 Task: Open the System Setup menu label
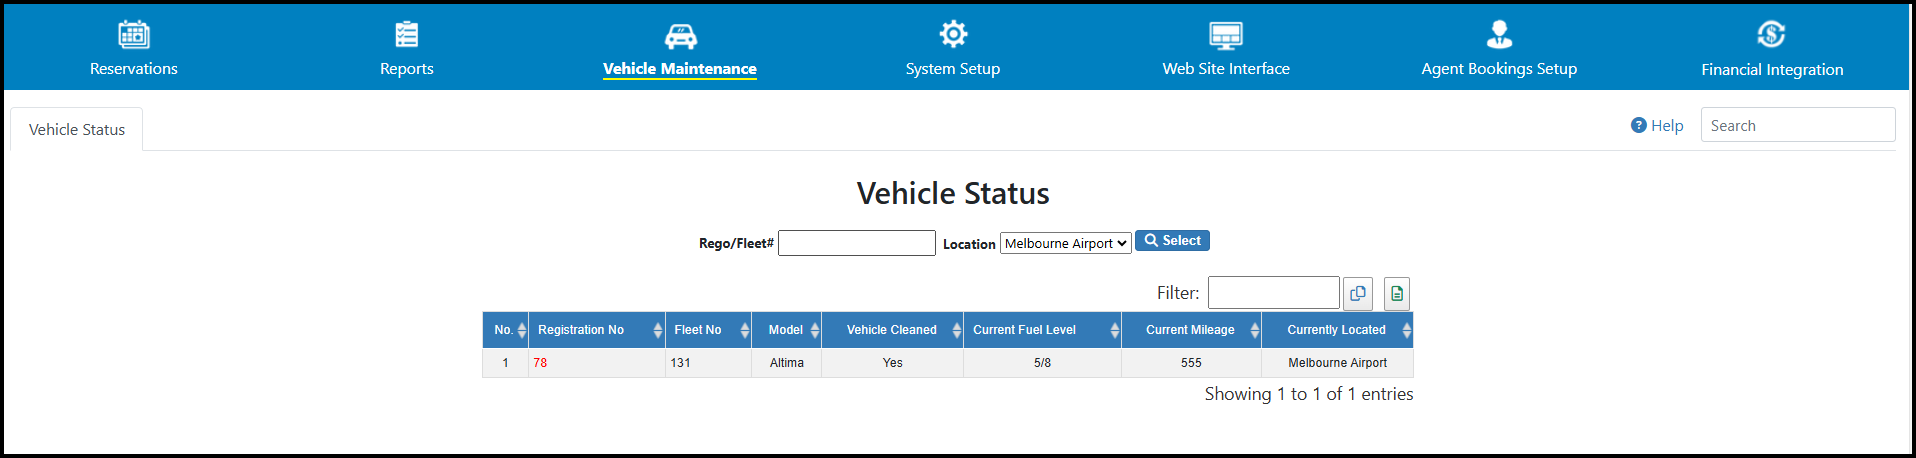click(953, 68)
